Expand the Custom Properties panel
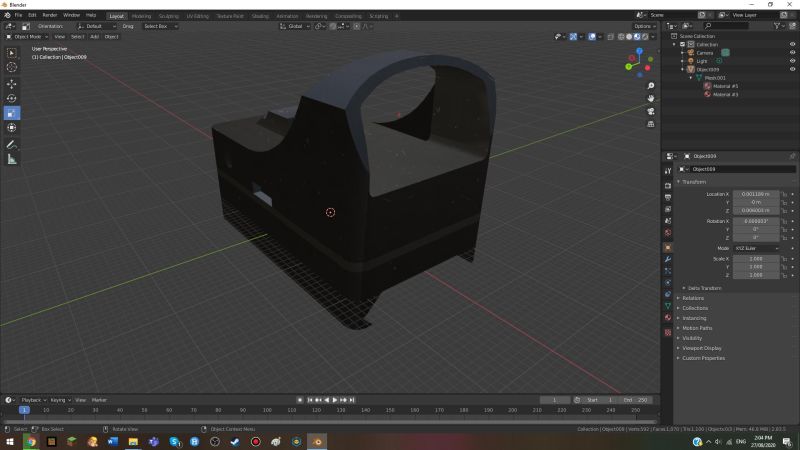The image size is (800, 450). pyautogui.click(x=703, y=358)
